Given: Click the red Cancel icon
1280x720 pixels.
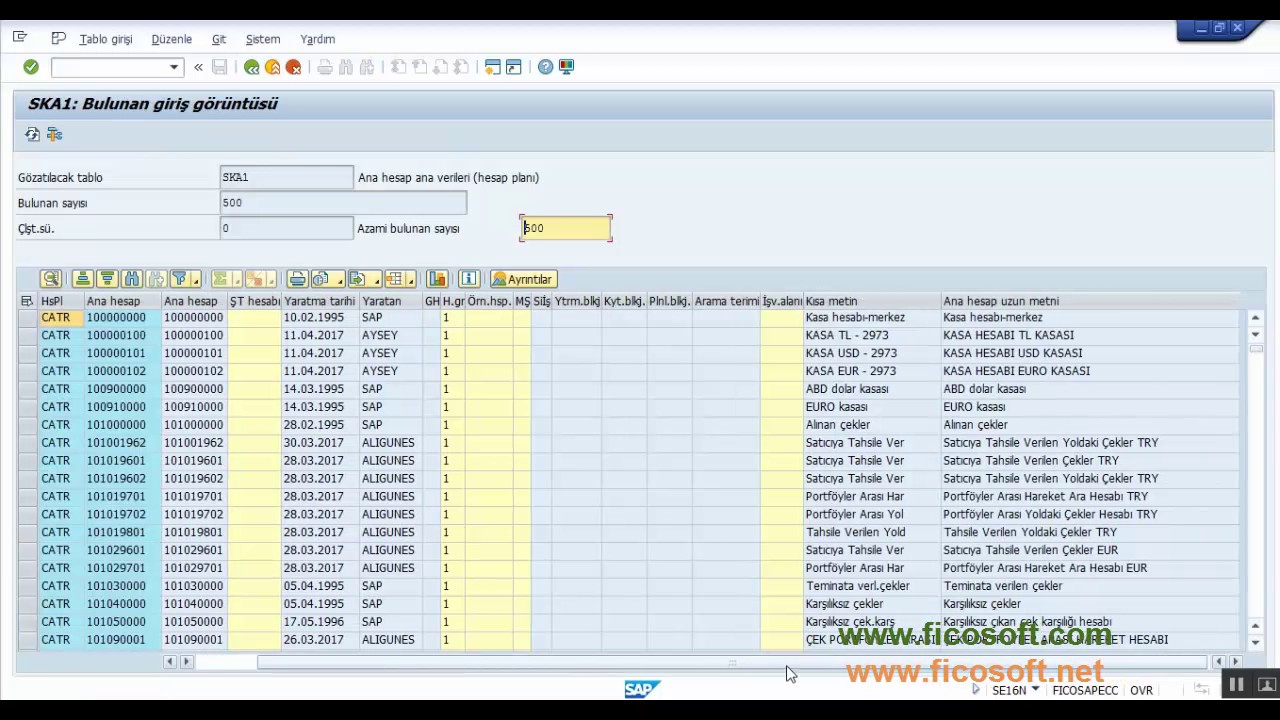Looking at the screenshot, I should [x=293, y=67].
